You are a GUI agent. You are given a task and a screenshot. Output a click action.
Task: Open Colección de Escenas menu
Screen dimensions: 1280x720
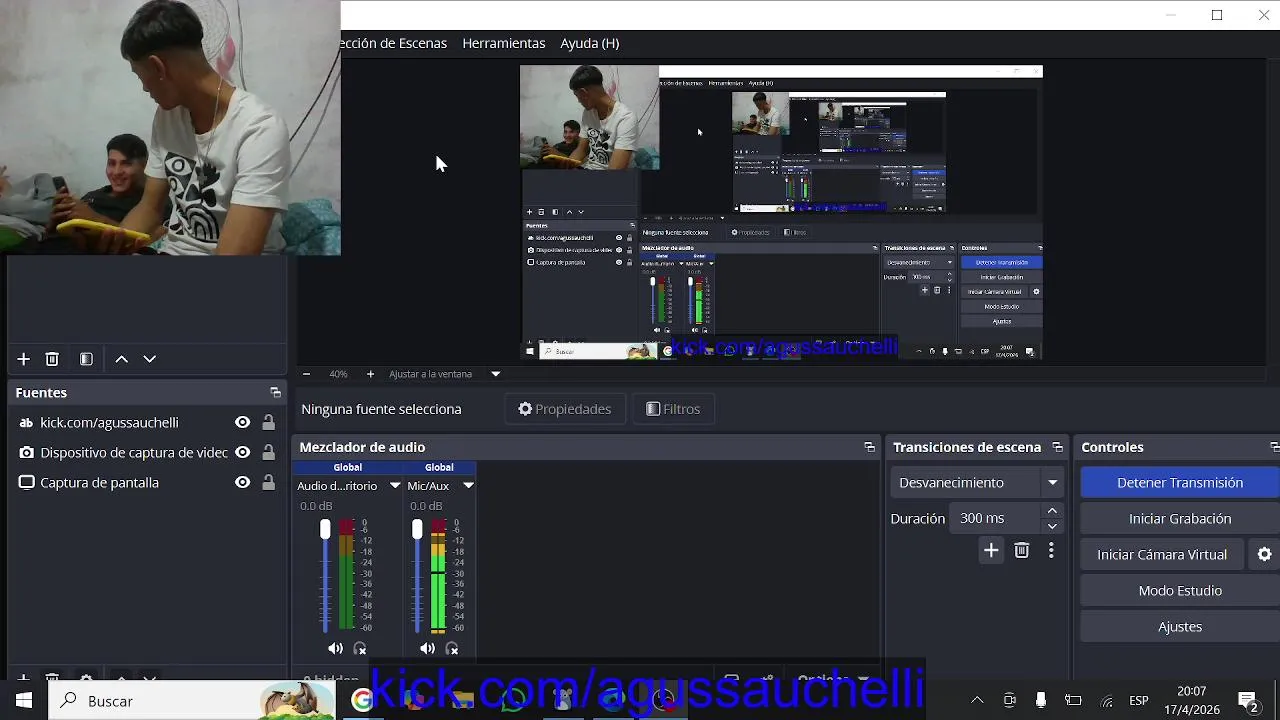point(394,43)
